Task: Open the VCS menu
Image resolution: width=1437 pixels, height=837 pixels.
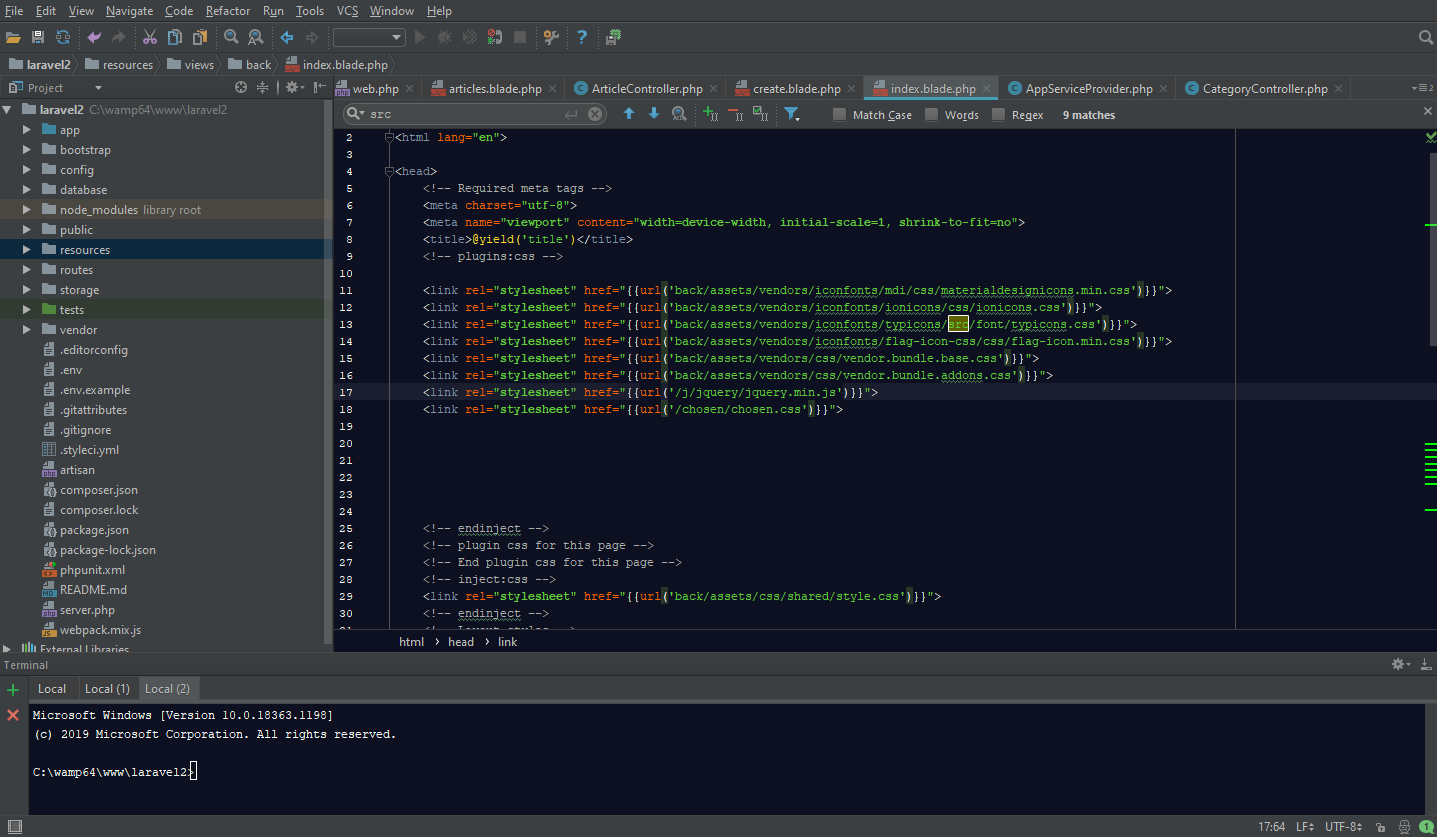Action: click(347, 10)
